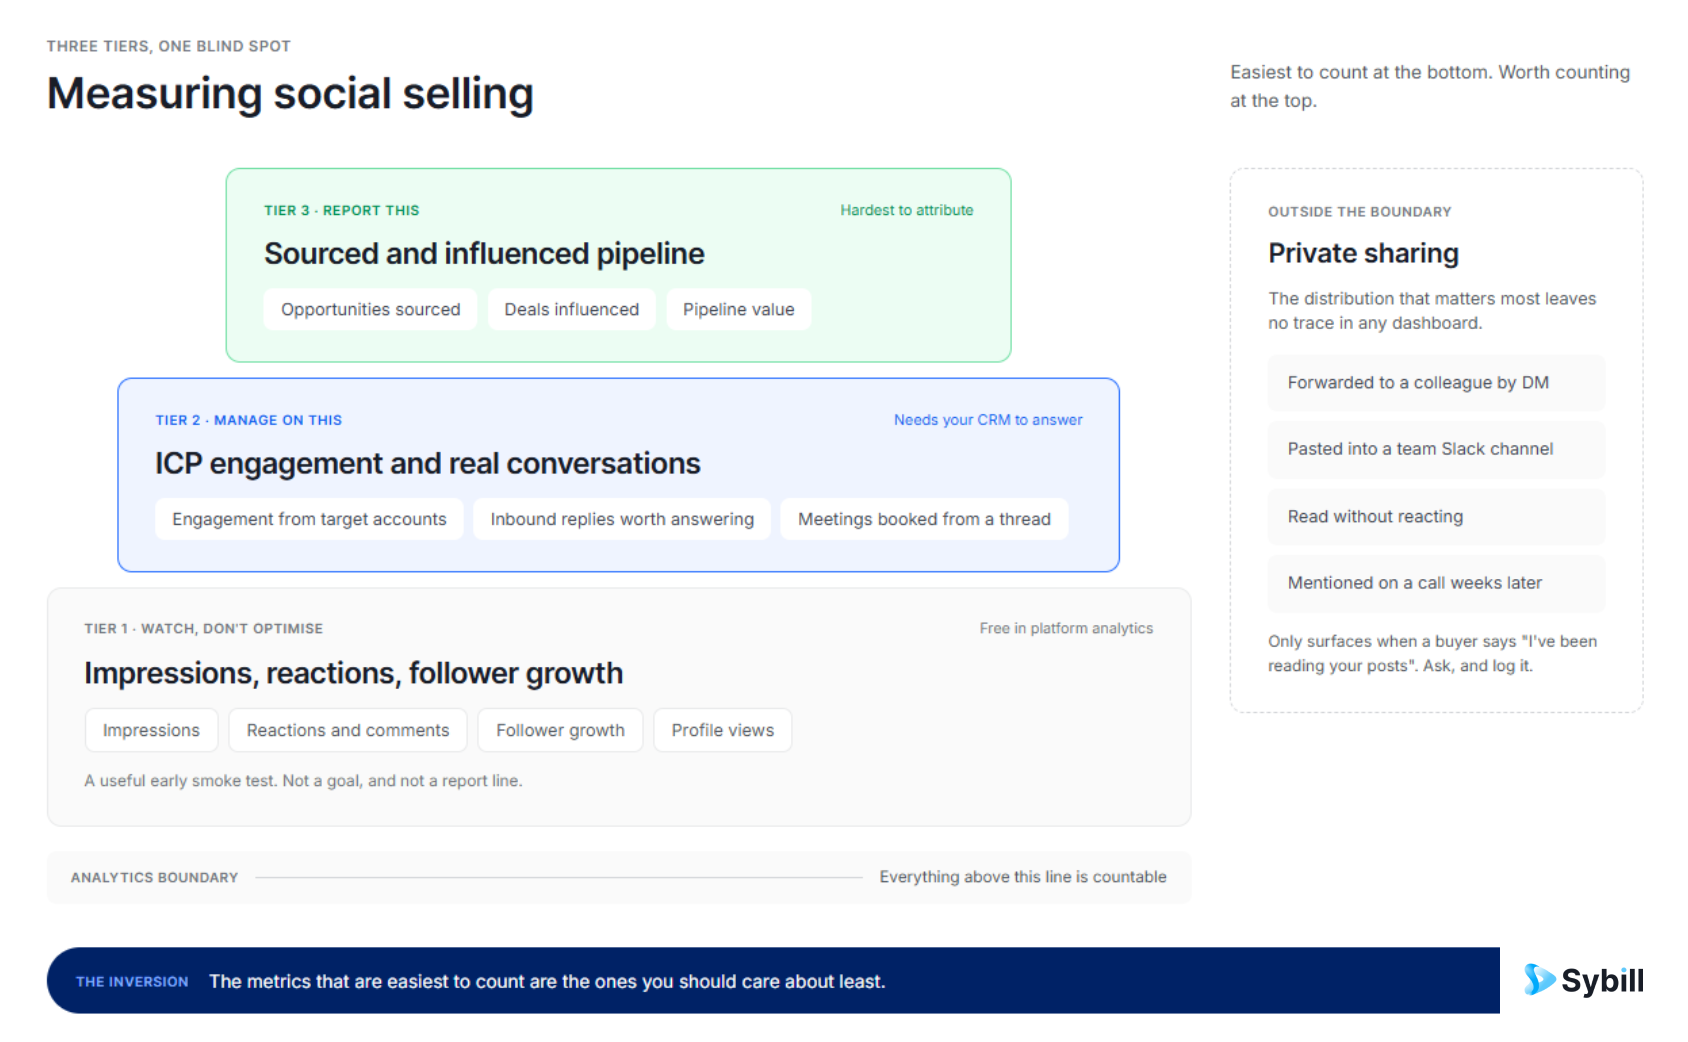1688x1042 pixels.
Task: Select Pasted into a team Slack channel
Action: (1436, 449)
